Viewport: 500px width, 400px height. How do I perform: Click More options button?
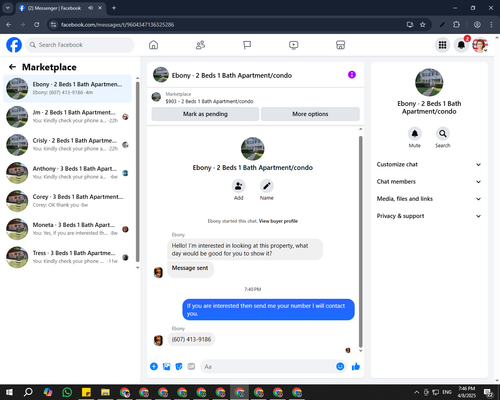310,114
